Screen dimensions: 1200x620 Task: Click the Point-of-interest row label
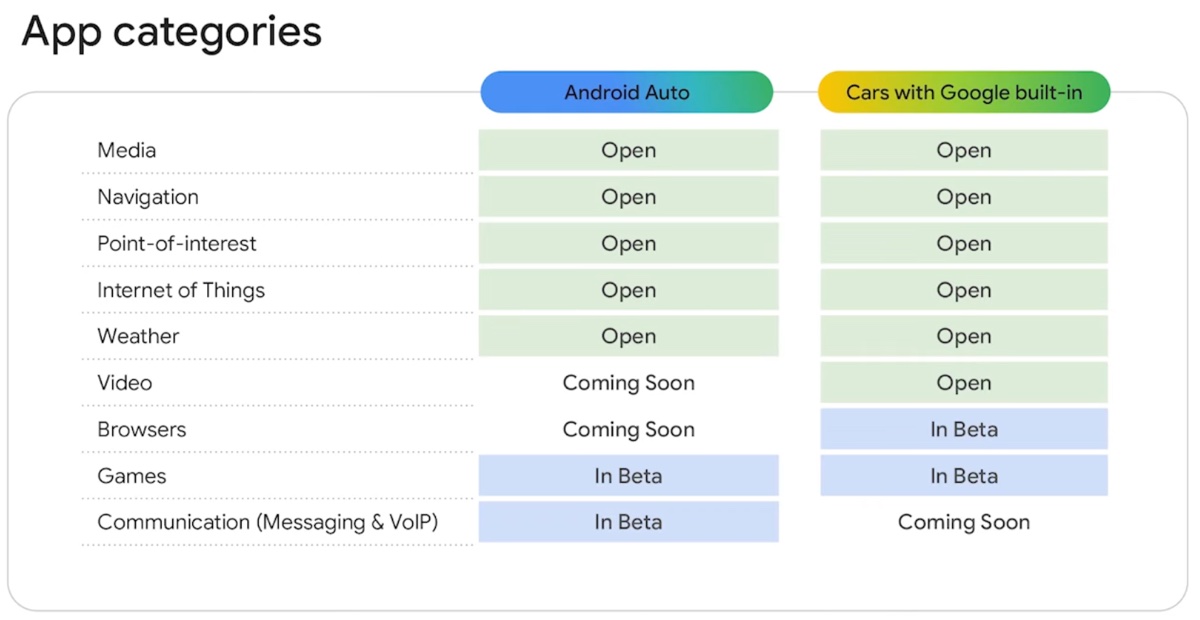177,244
